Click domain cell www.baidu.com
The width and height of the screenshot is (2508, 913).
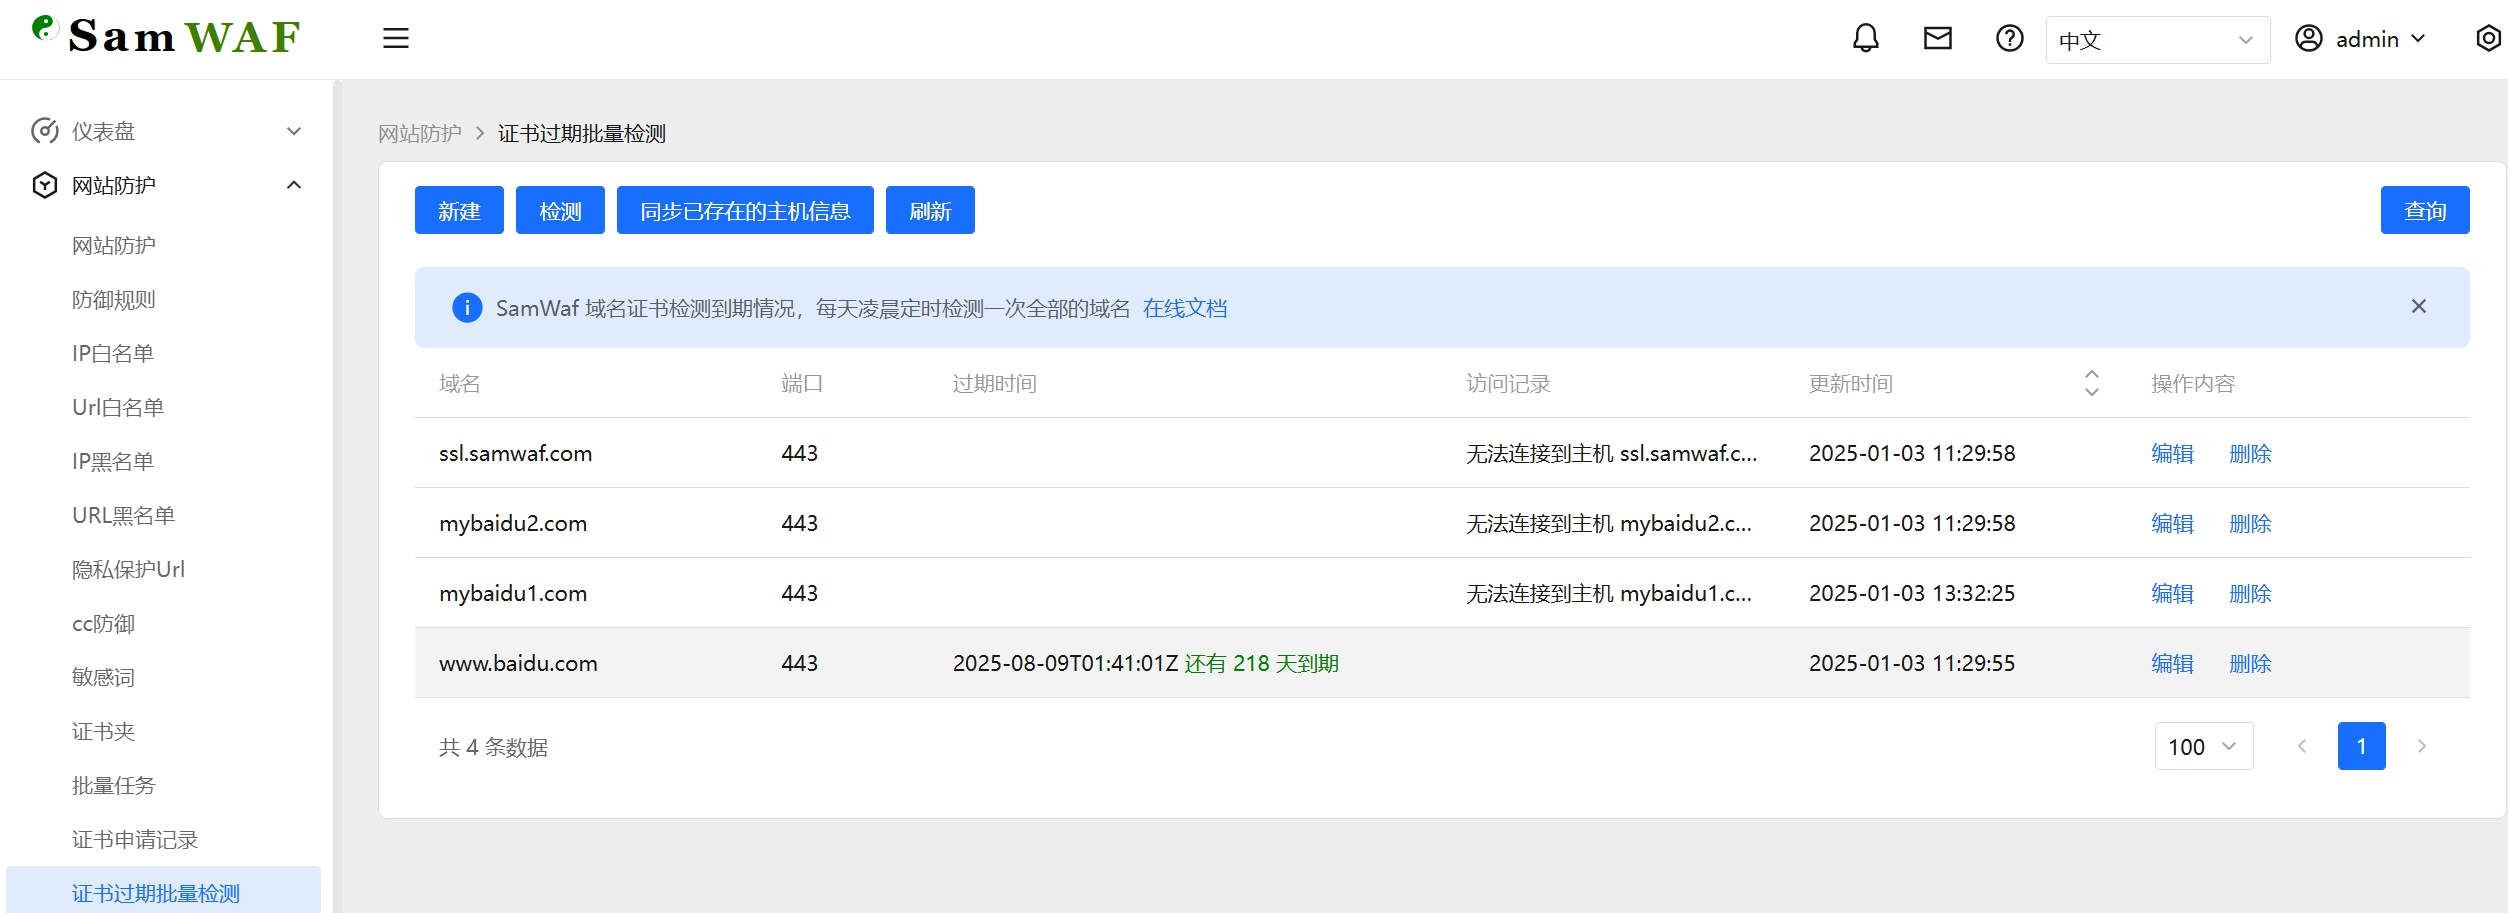(x=518, y=663)
